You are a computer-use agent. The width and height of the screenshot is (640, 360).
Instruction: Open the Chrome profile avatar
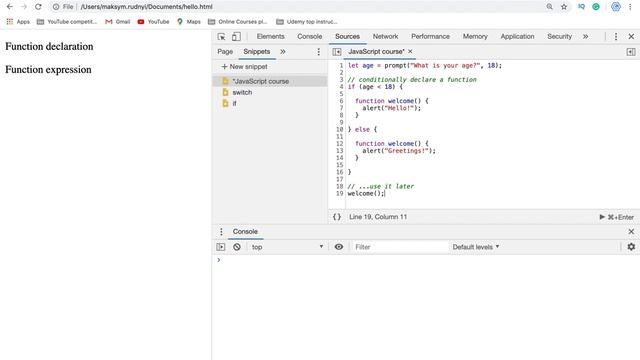(x=616, y=7)
